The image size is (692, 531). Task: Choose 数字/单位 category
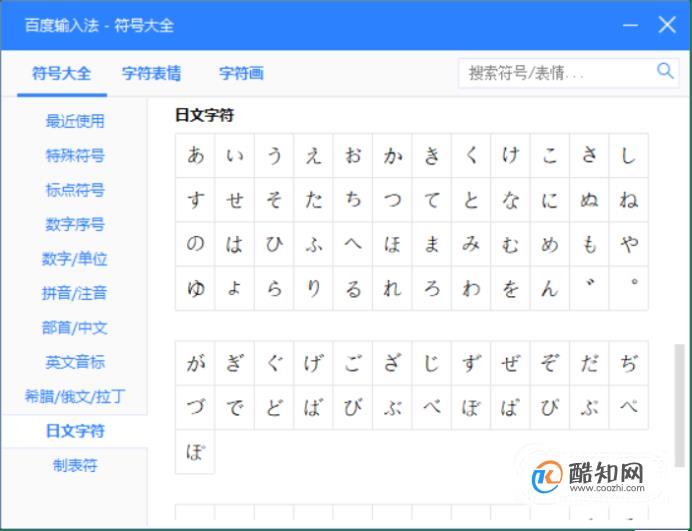(75, 259)
